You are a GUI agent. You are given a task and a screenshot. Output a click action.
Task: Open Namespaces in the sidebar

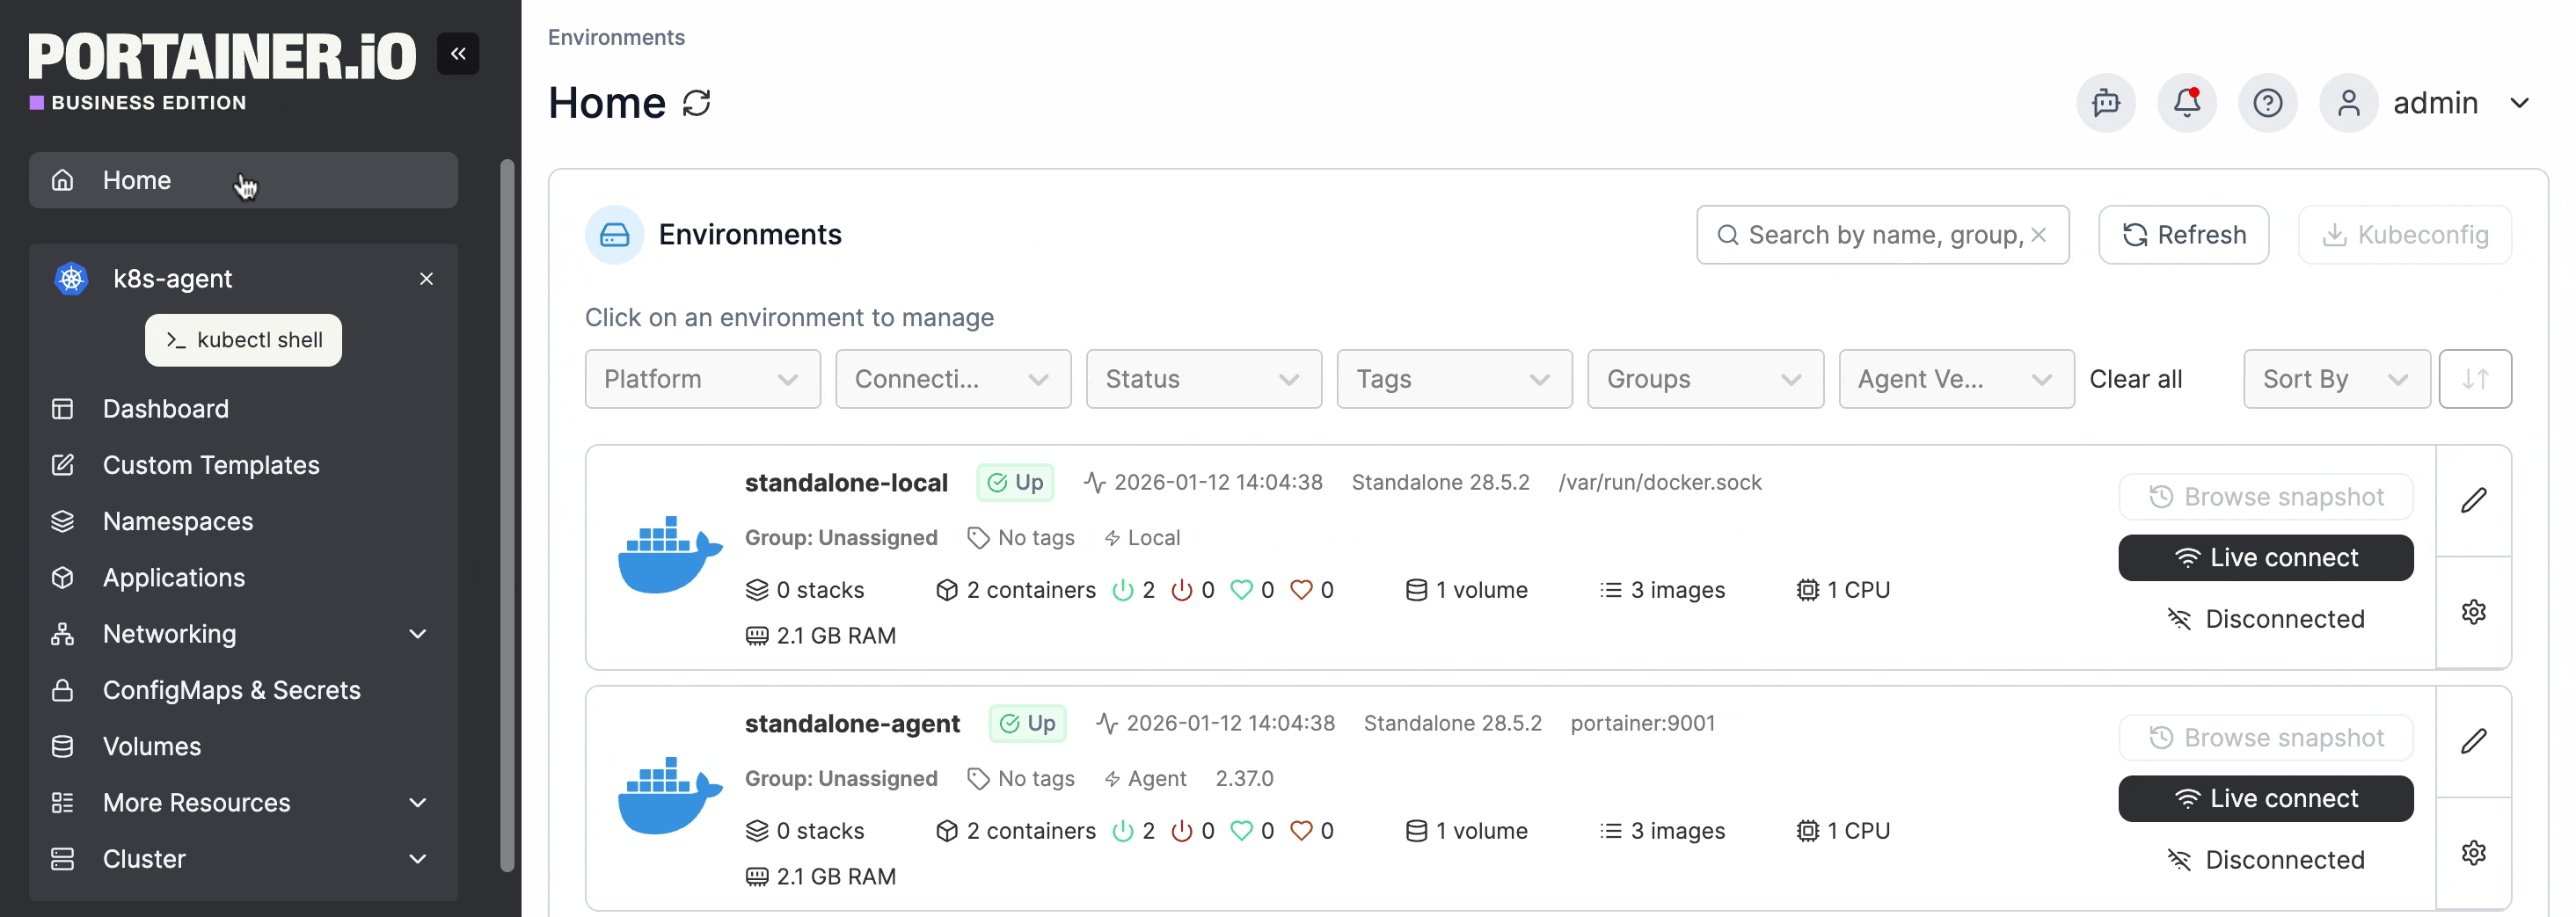178,521
